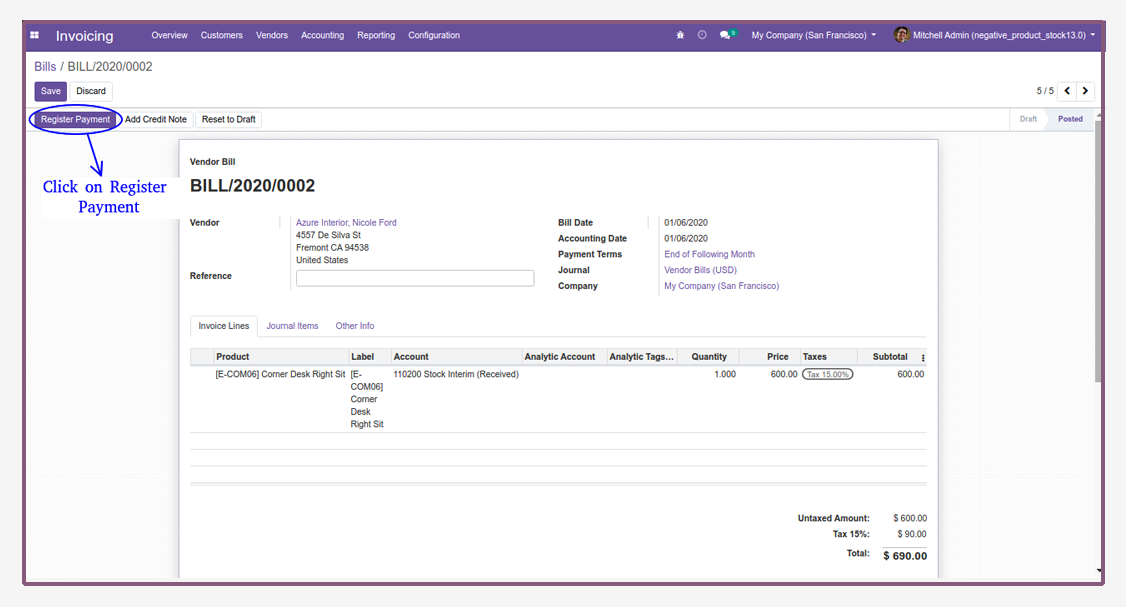
Task: Open the conversations chat icon
Action: click(727, 34)
